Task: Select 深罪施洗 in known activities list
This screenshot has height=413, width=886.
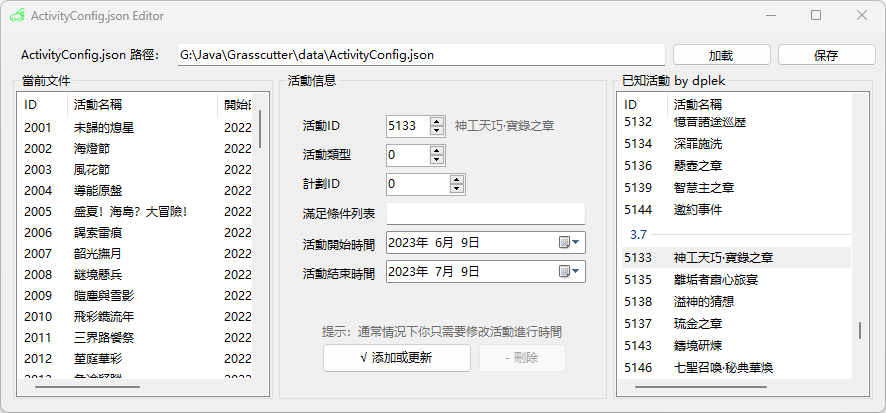Action: click(x=698, y=143)
